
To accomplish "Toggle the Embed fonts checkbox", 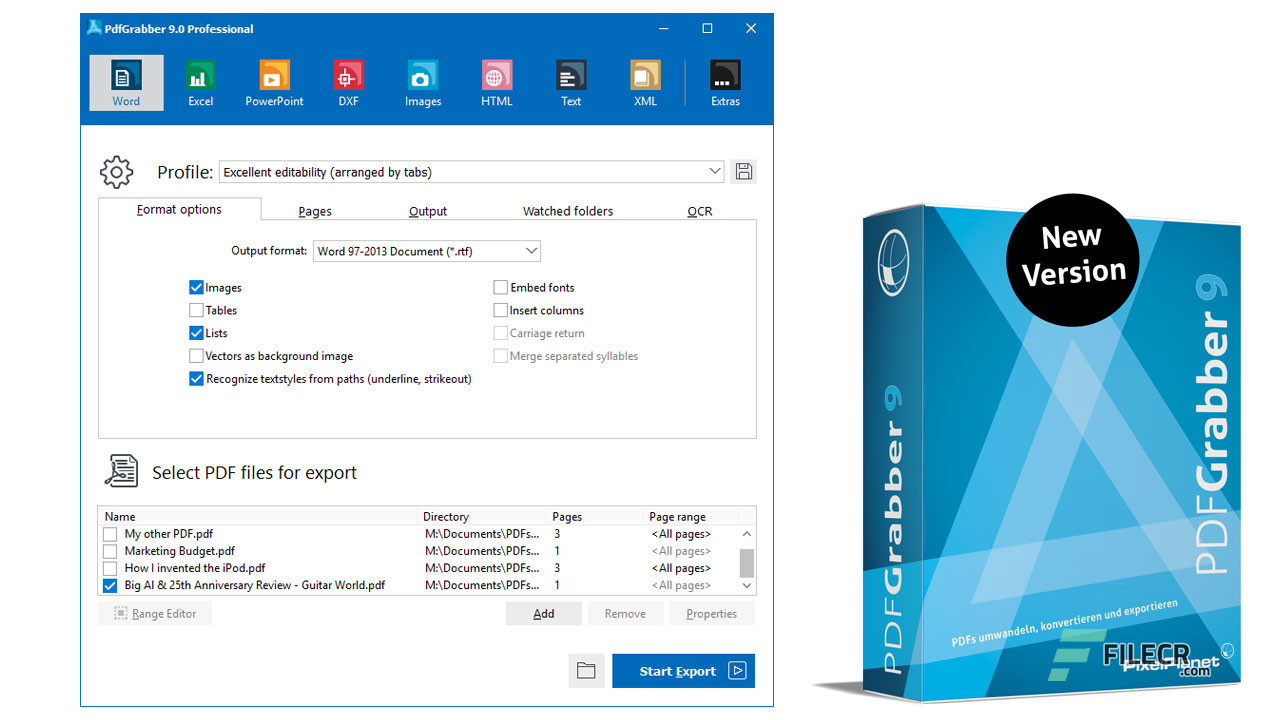I will 501,287.
